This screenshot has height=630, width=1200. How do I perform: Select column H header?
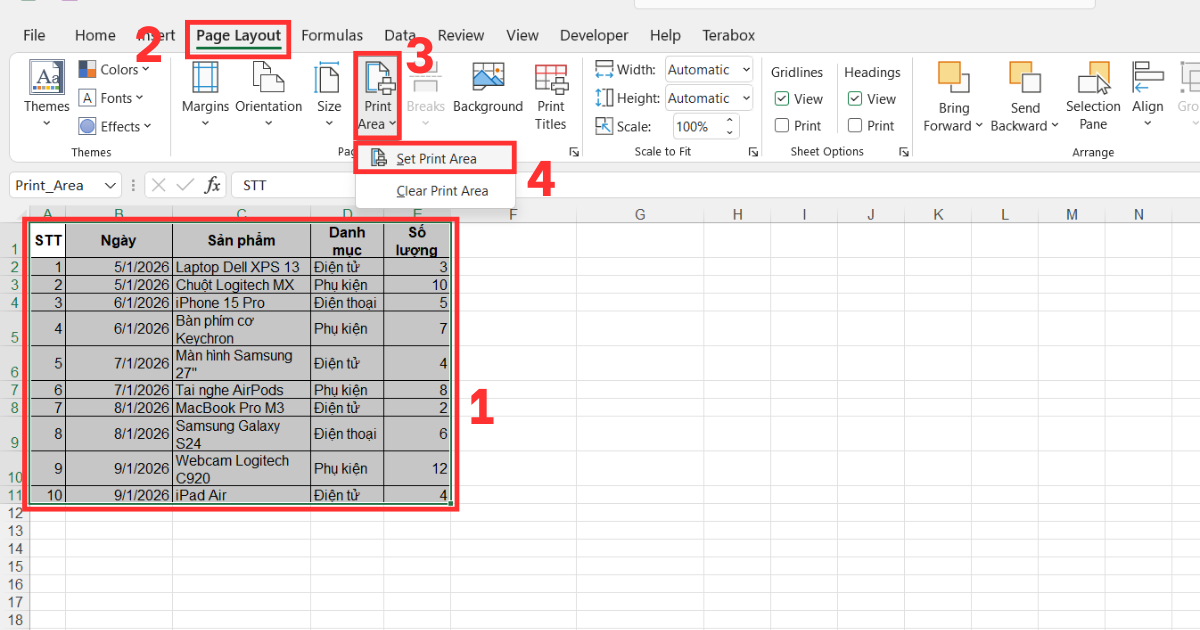pyautogui.click(x=737, y=214)
